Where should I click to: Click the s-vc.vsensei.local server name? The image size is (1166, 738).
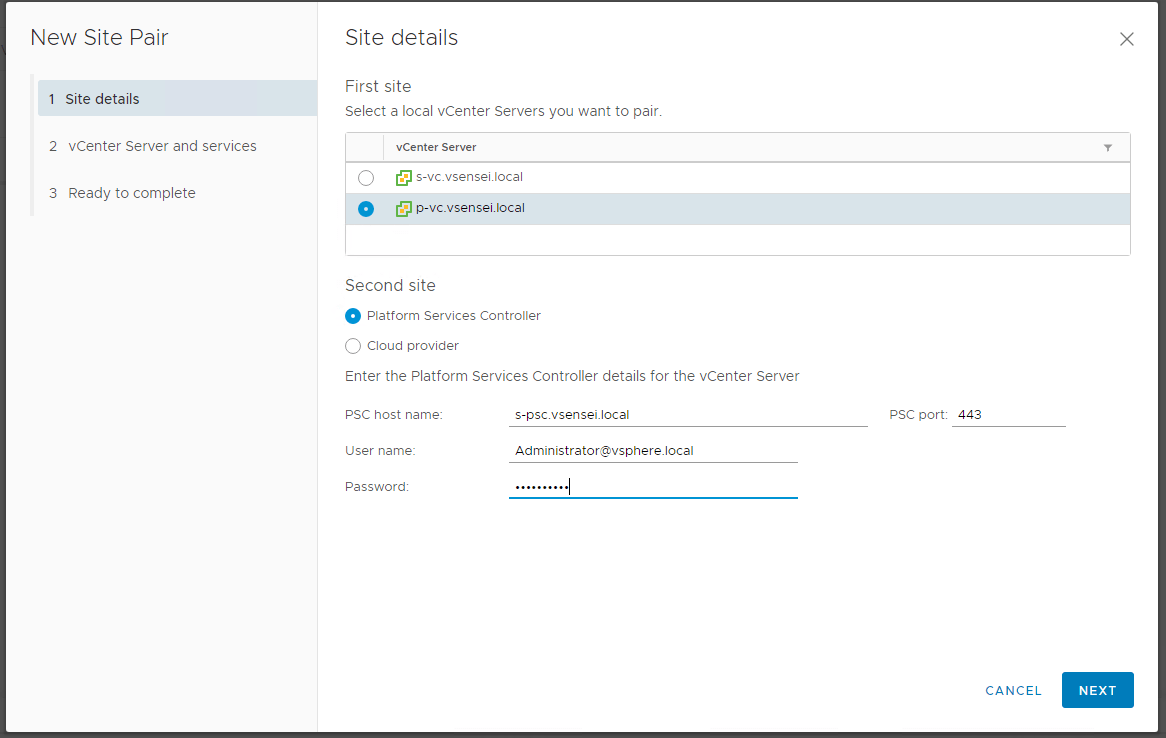pos(469,177)
